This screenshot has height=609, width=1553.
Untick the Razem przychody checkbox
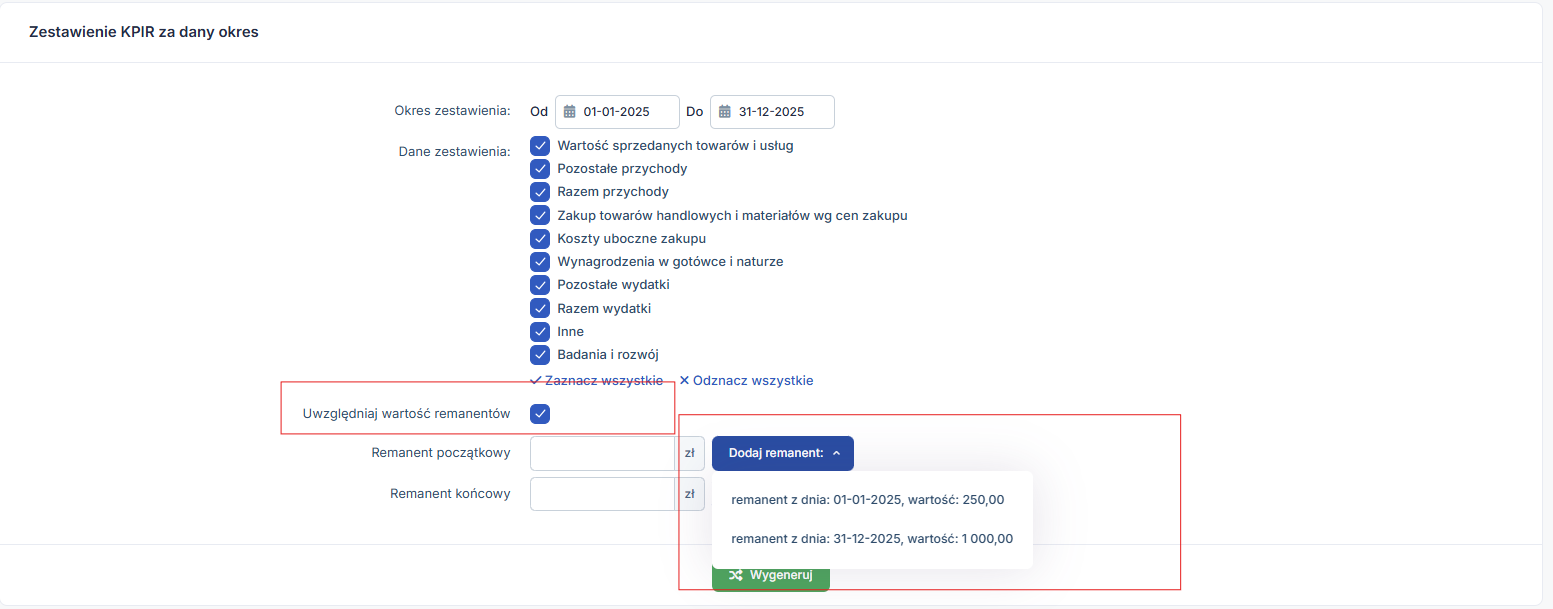[540, 192]
